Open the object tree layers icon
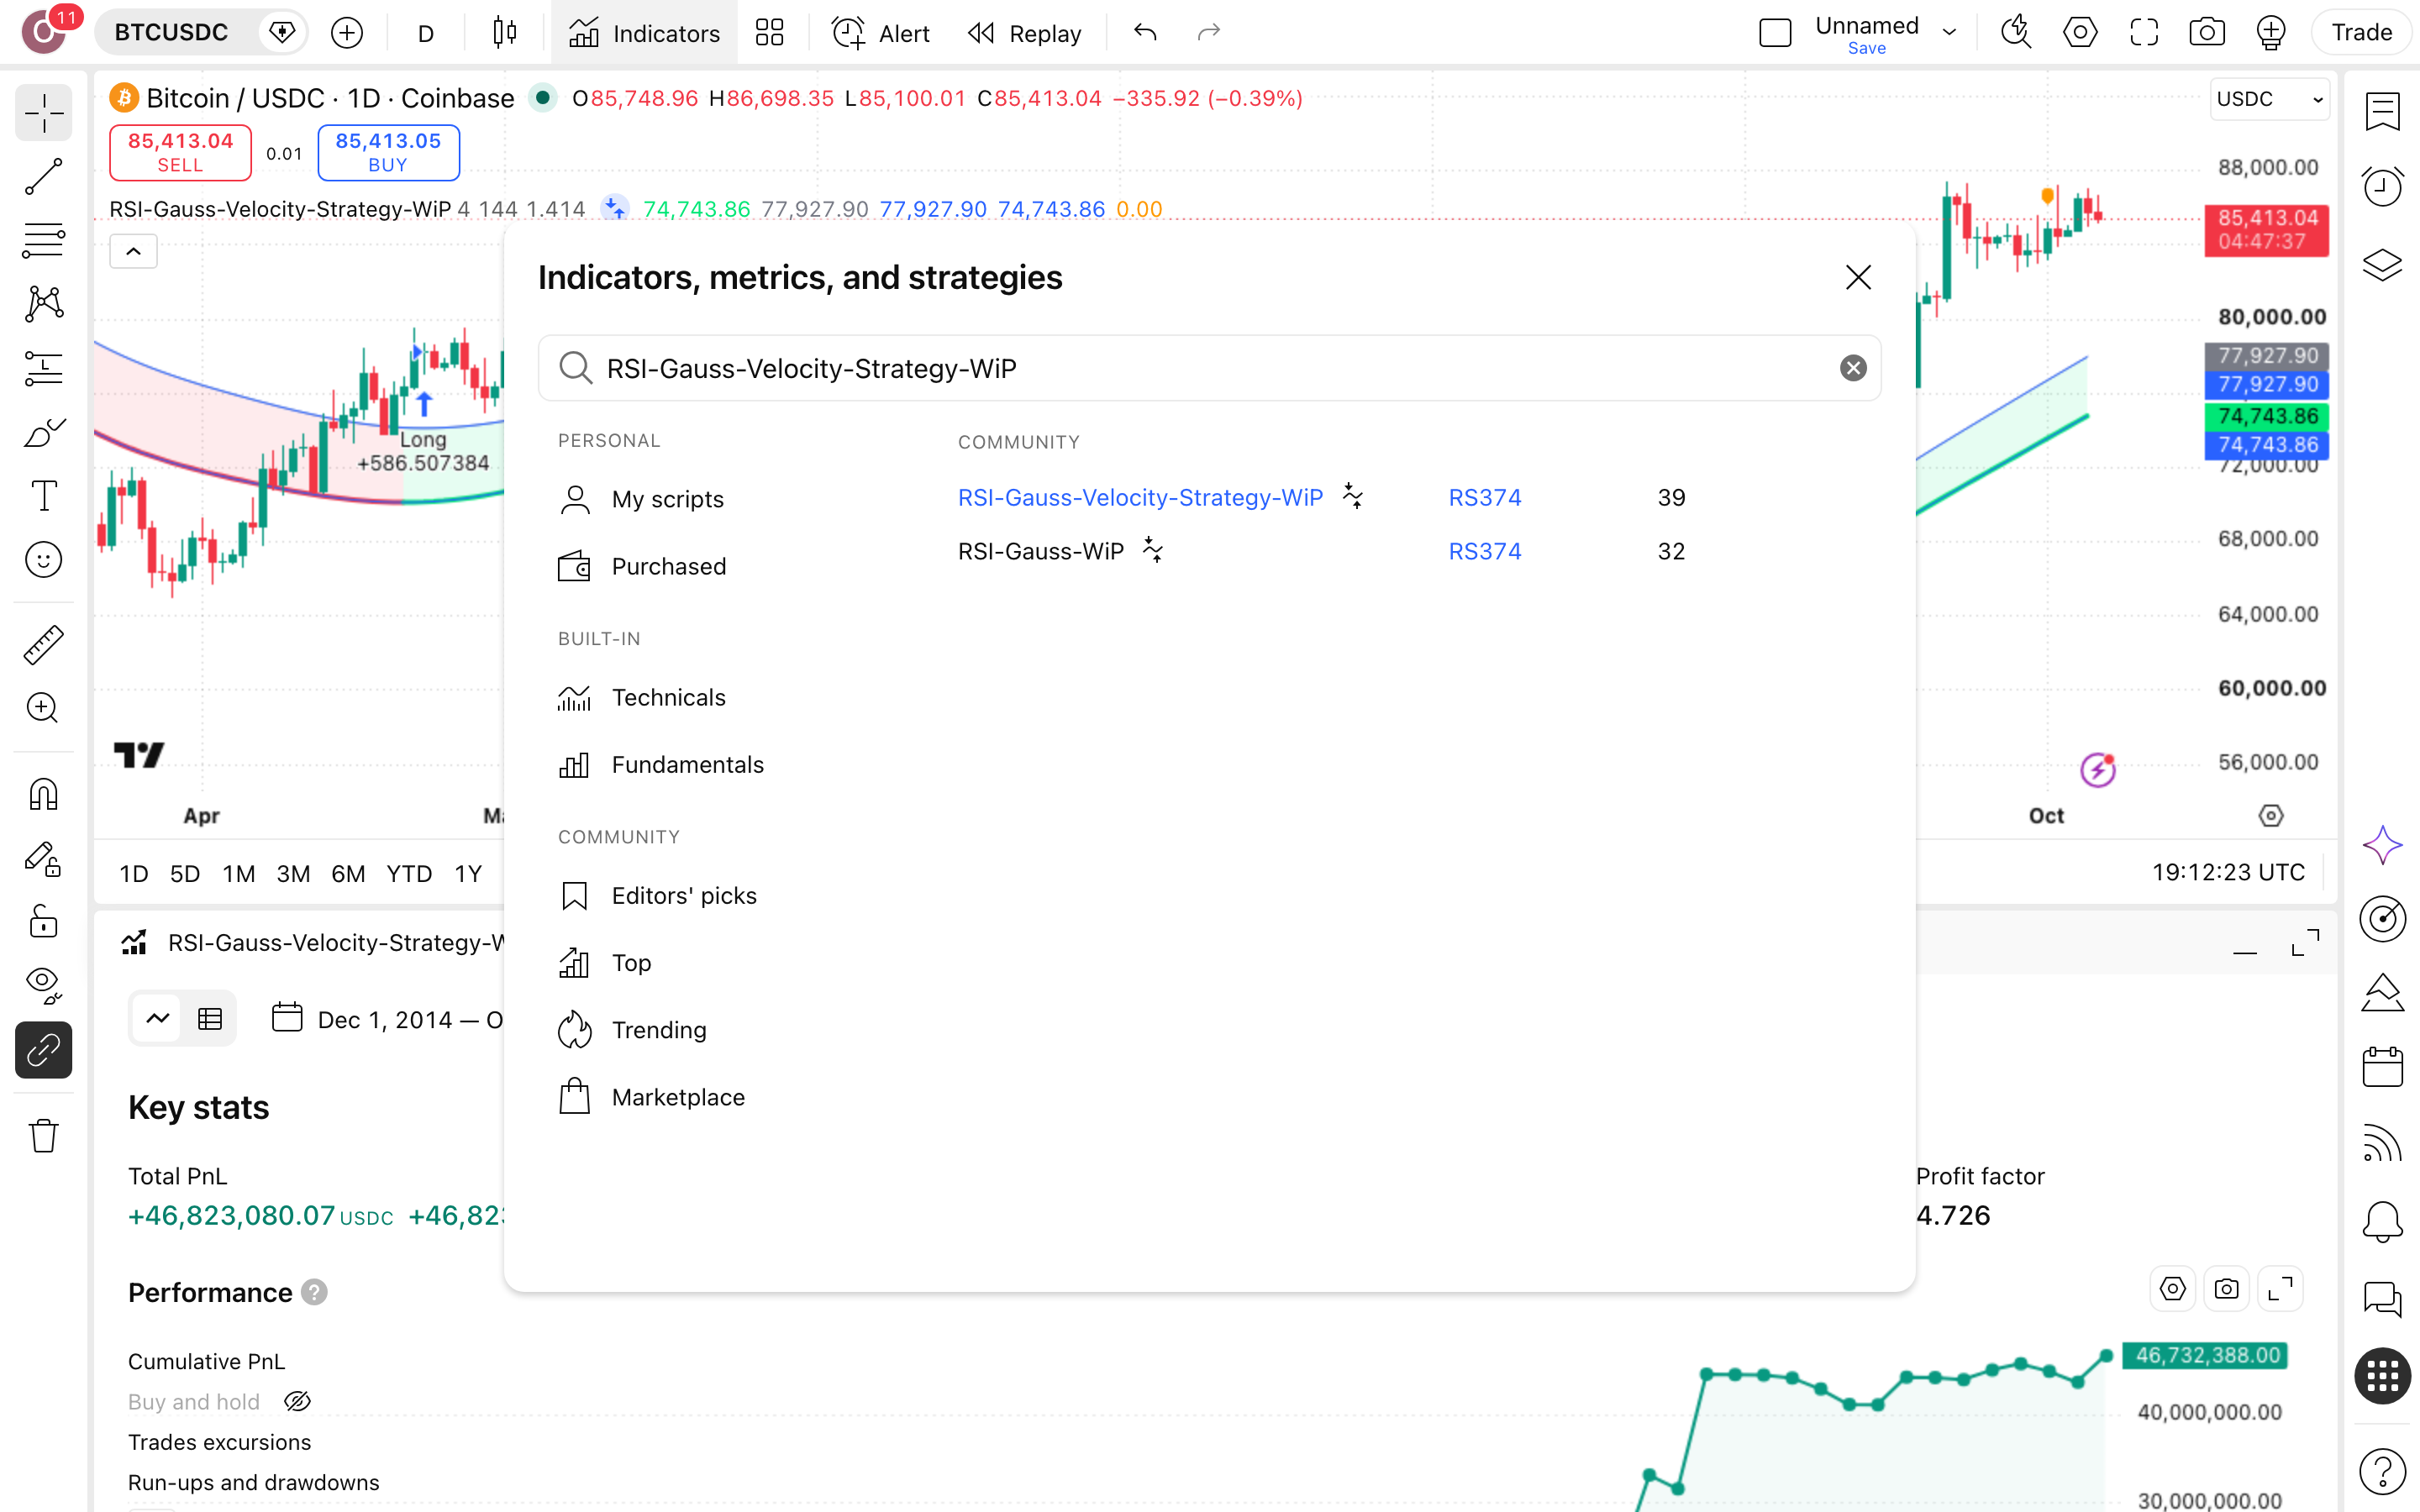Screen dimensions: 2420x1512 [x=2383, y=265]
